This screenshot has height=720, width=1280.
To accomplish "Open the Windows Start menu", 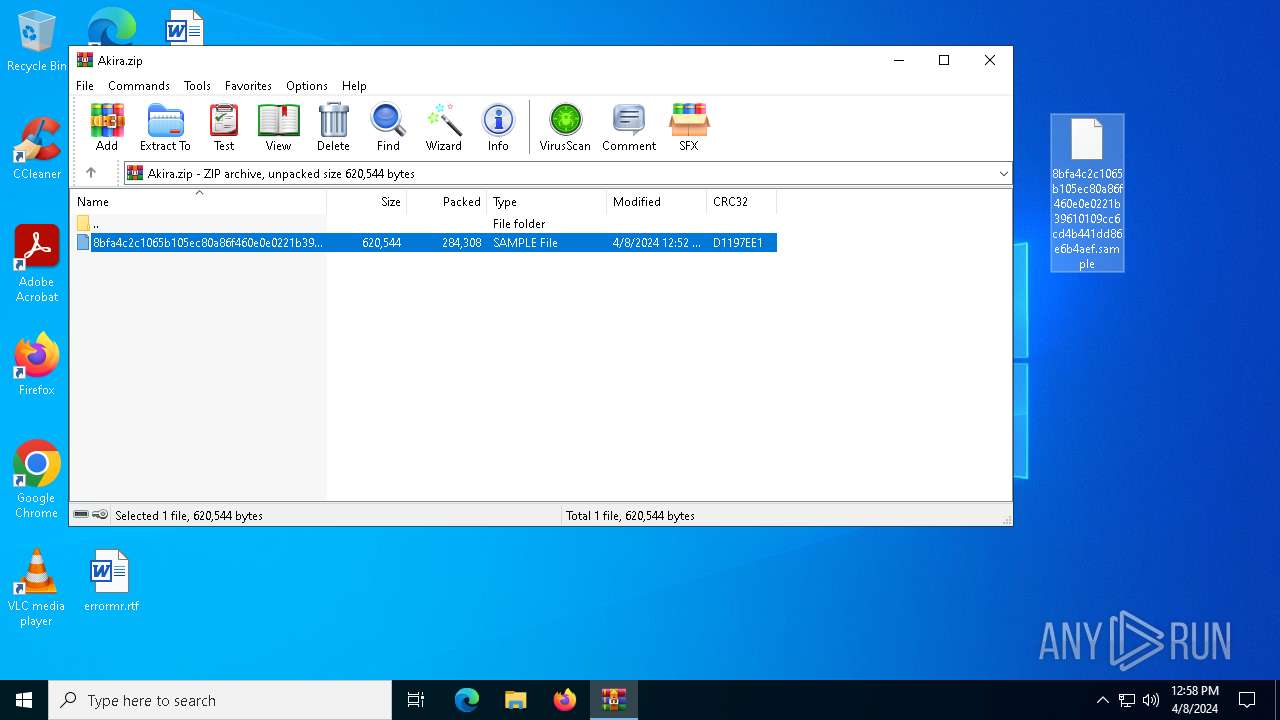I will coord(24,700).
